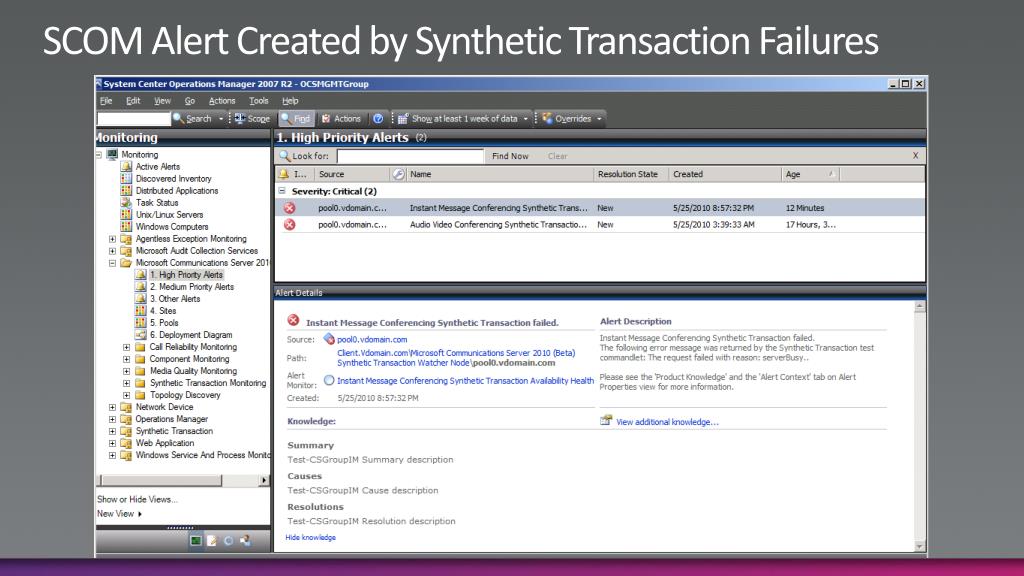
Task: Click the Find toolbar button
Action: tap(295, 119)
